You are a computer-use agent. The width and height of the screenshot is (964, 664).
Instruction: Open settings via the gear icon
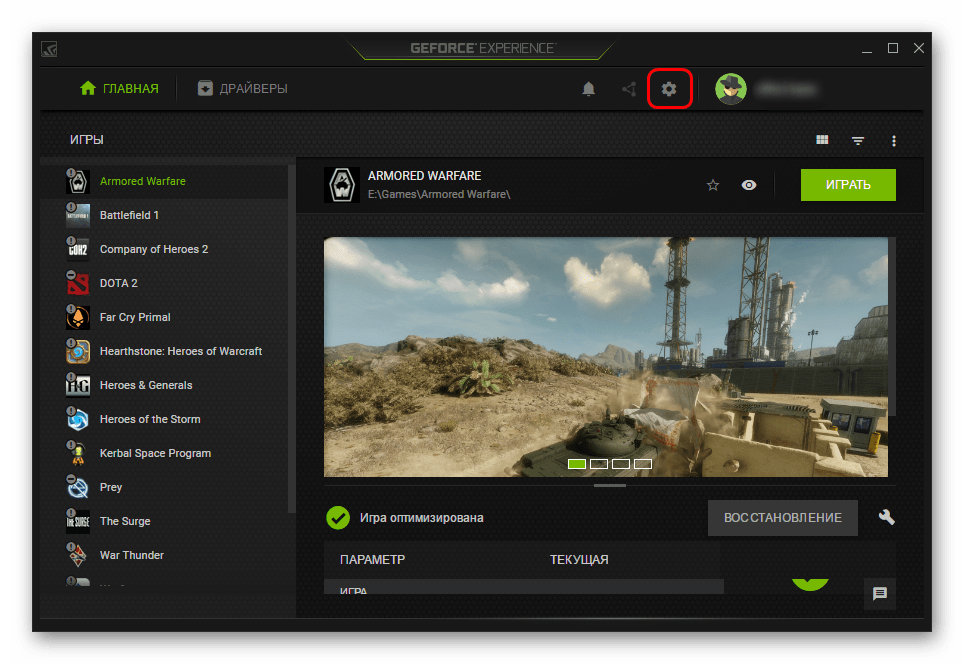(x=669, y=89)
